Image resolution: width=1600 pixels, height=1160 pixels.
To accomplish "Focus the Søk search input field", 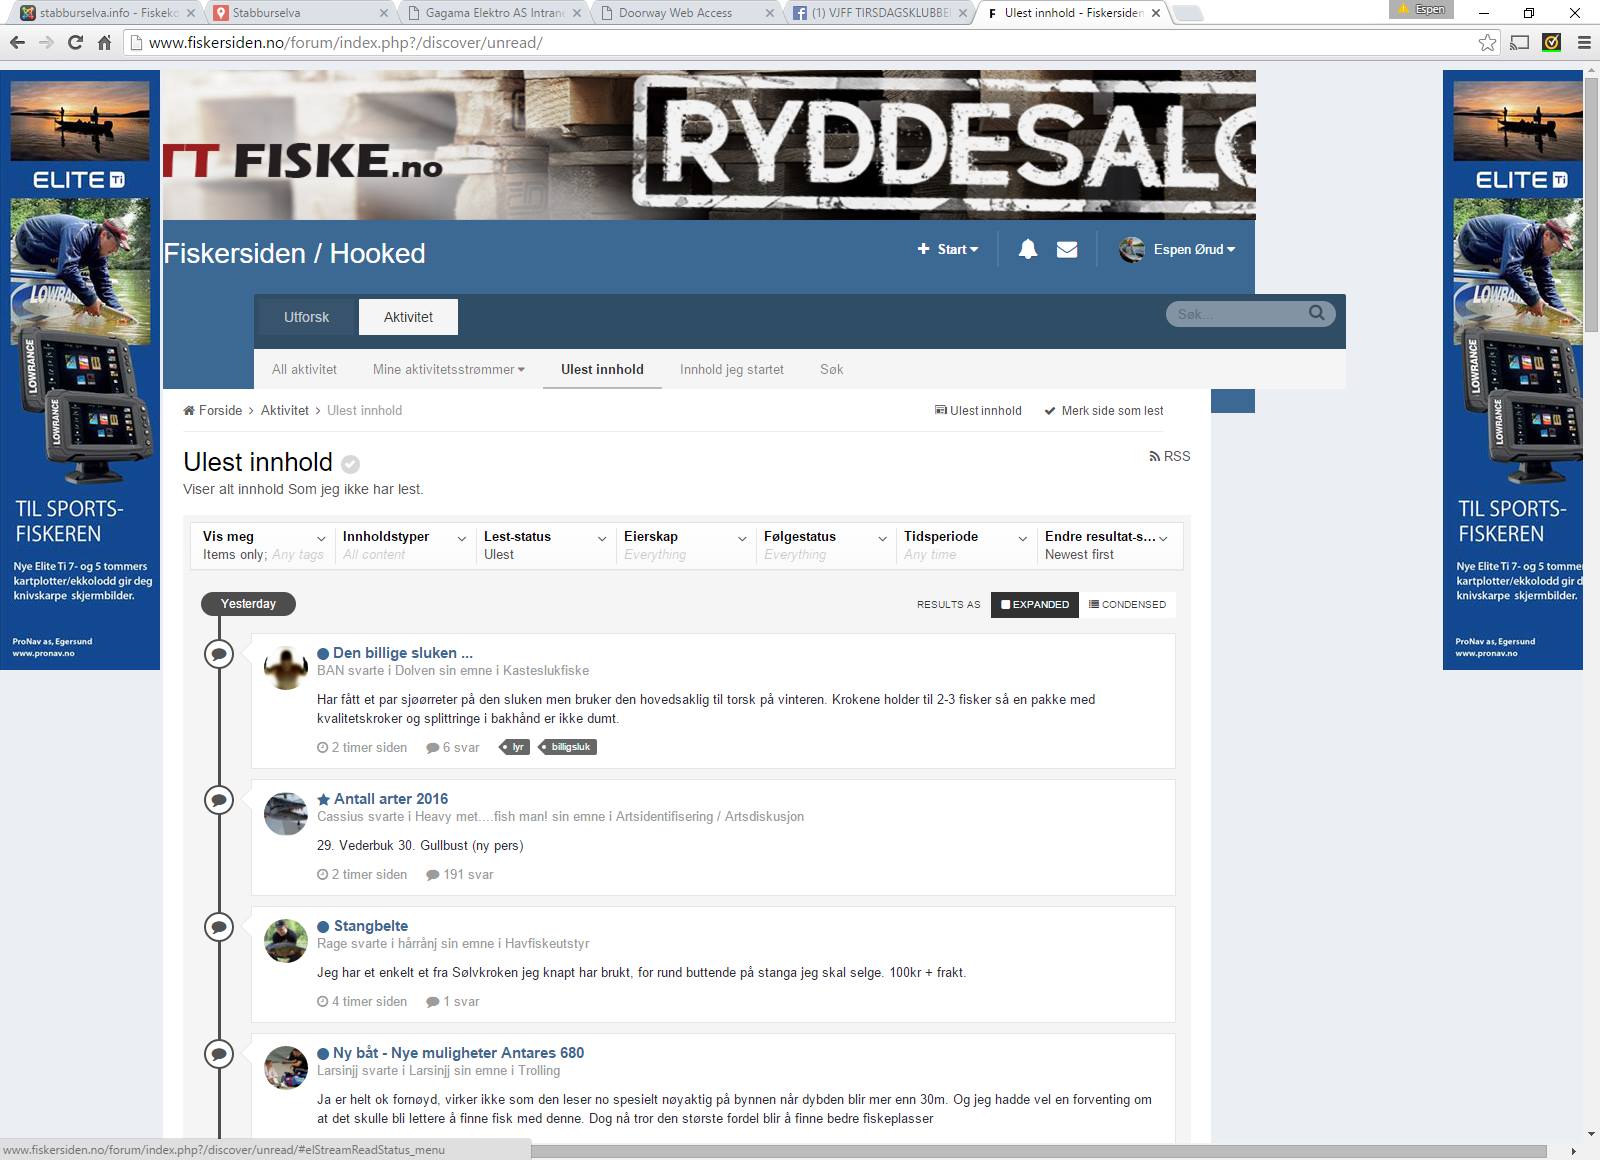I will click(x=1238, y=313).
